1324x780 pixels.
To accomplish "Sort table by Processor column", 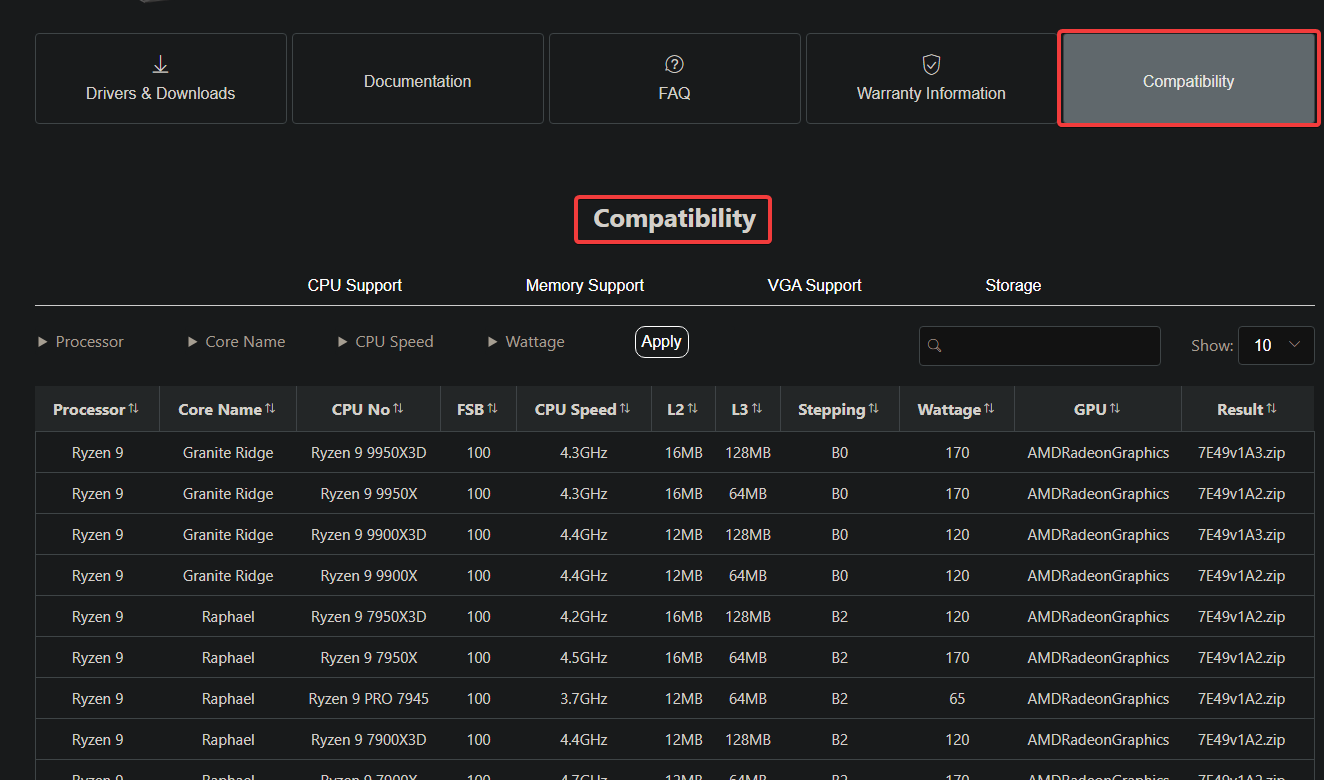I will [x=97, y=409].
